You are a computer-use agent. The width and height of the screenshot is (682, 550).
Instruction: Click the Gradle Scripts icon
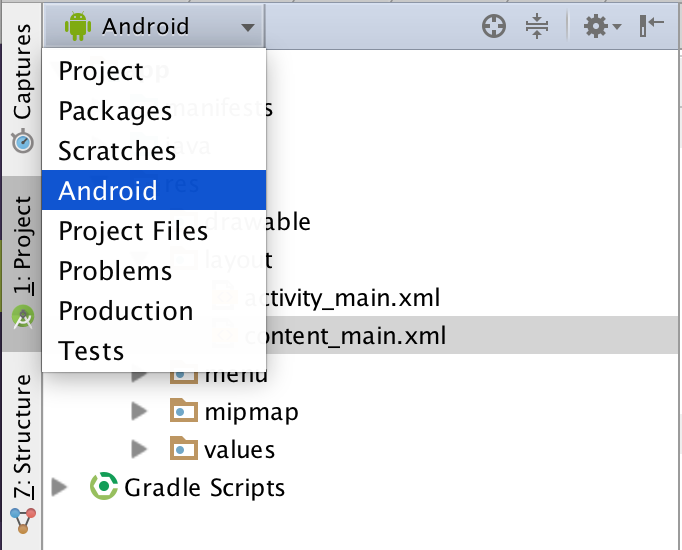[x=104, y=488]
